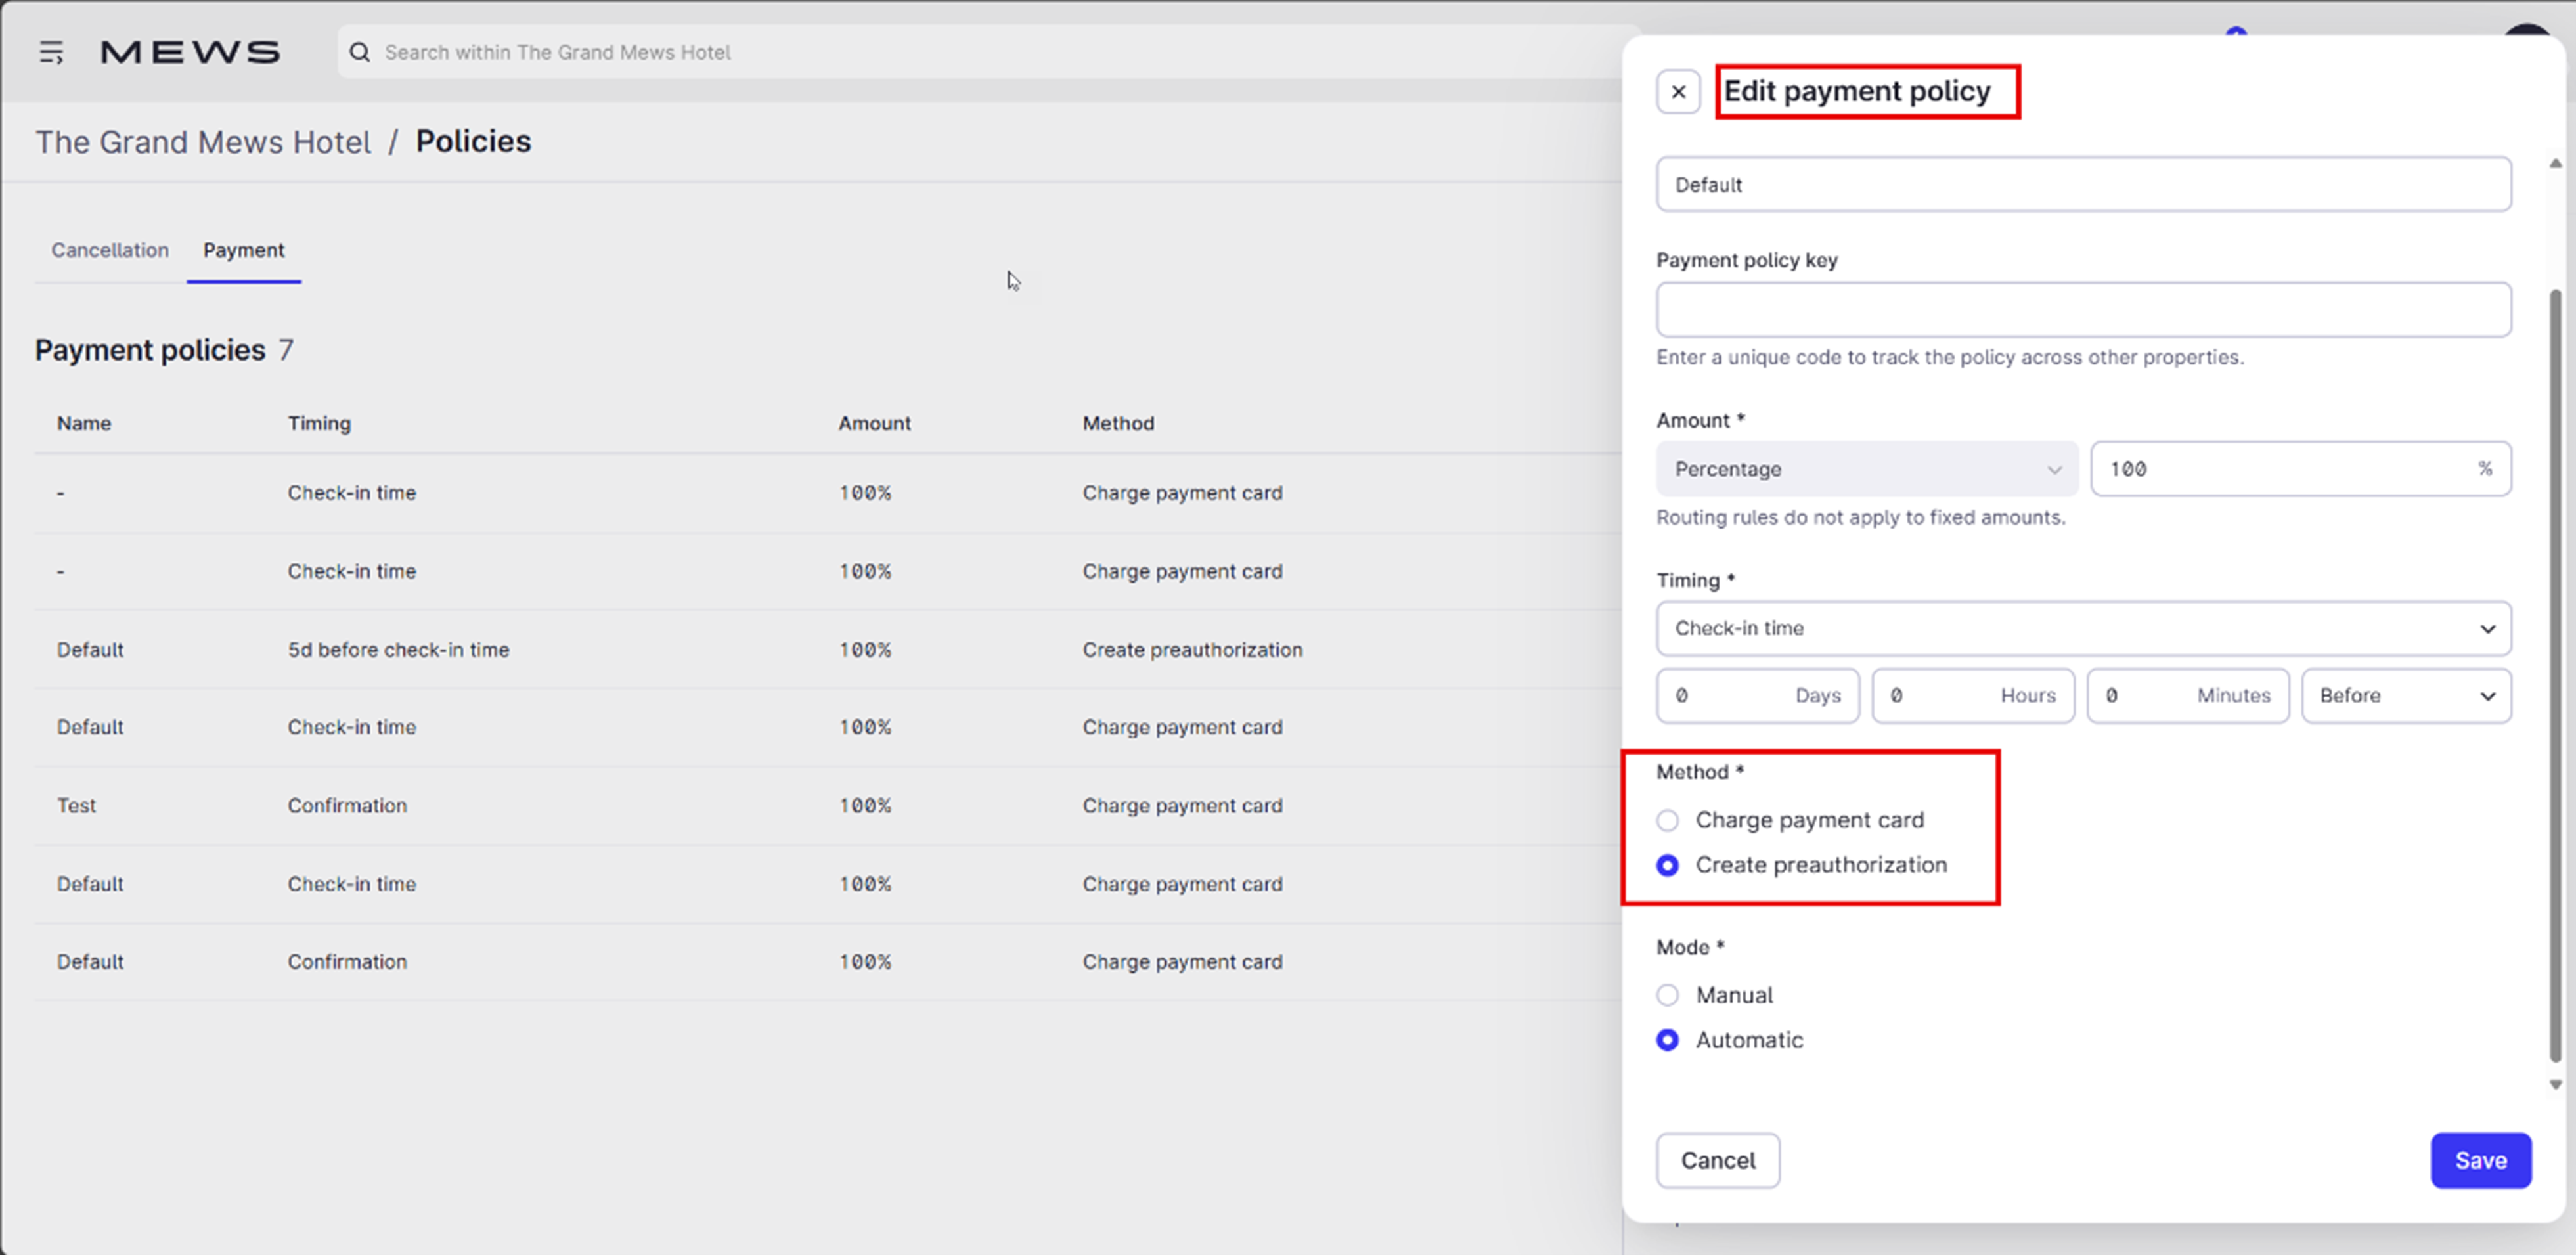Click the Mews logo
The height and width of the screenshot is (1255, 2576).
pyautogui.click(x=190, y=52)
